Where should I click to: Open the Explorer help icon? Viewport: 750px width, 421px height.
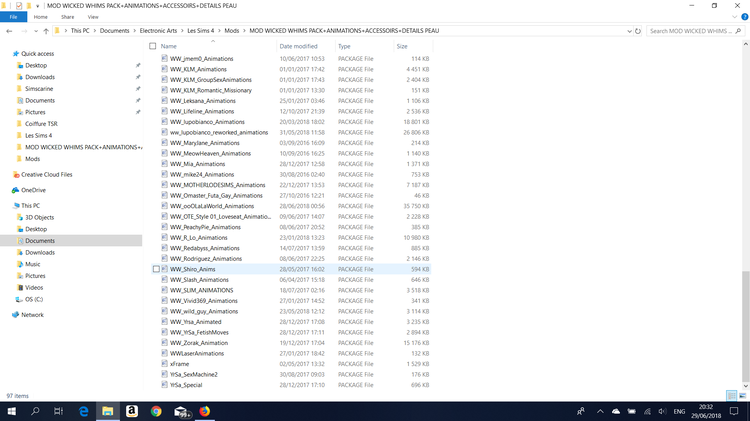[x=744, y=17]
